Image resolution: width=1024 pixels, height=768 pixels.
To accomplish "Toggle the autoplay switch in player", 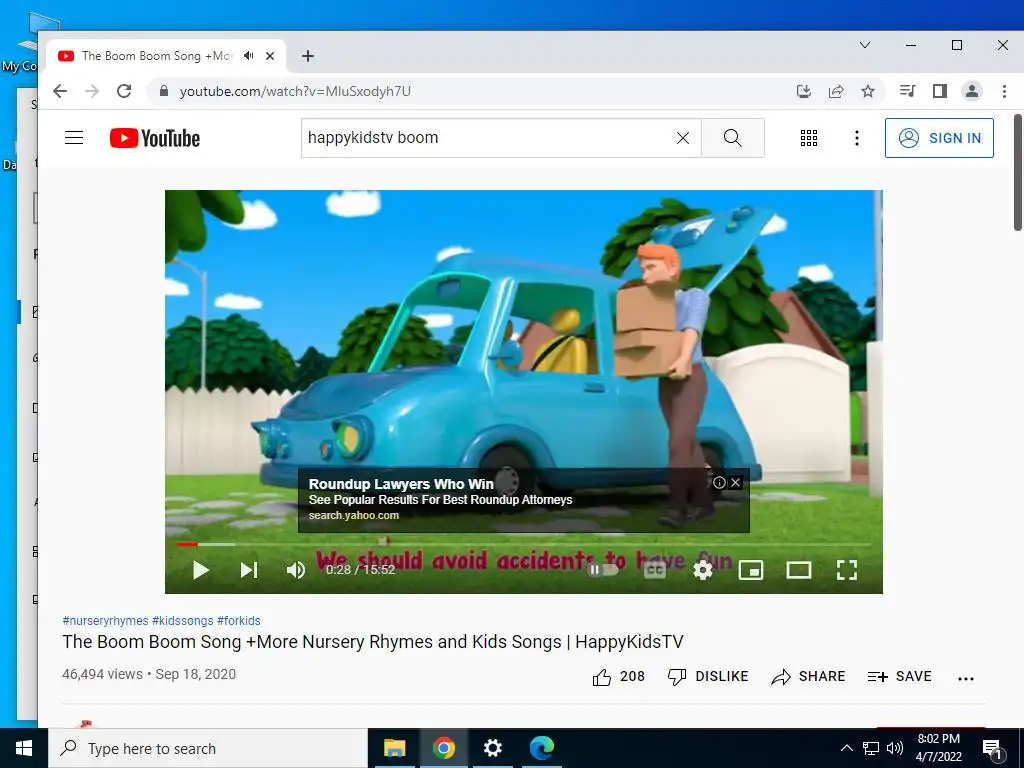I will [602, 569].
